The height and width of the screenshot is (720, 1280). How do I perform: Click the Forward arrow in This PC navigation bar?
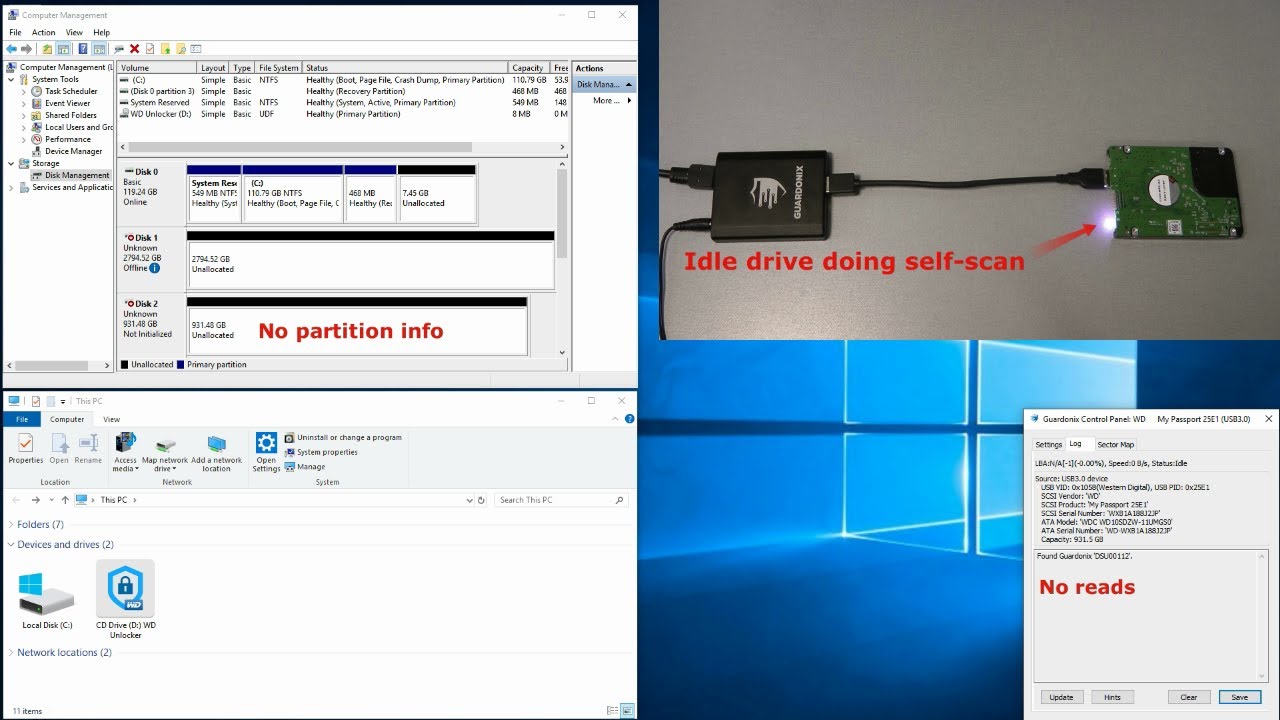point(35,500)
